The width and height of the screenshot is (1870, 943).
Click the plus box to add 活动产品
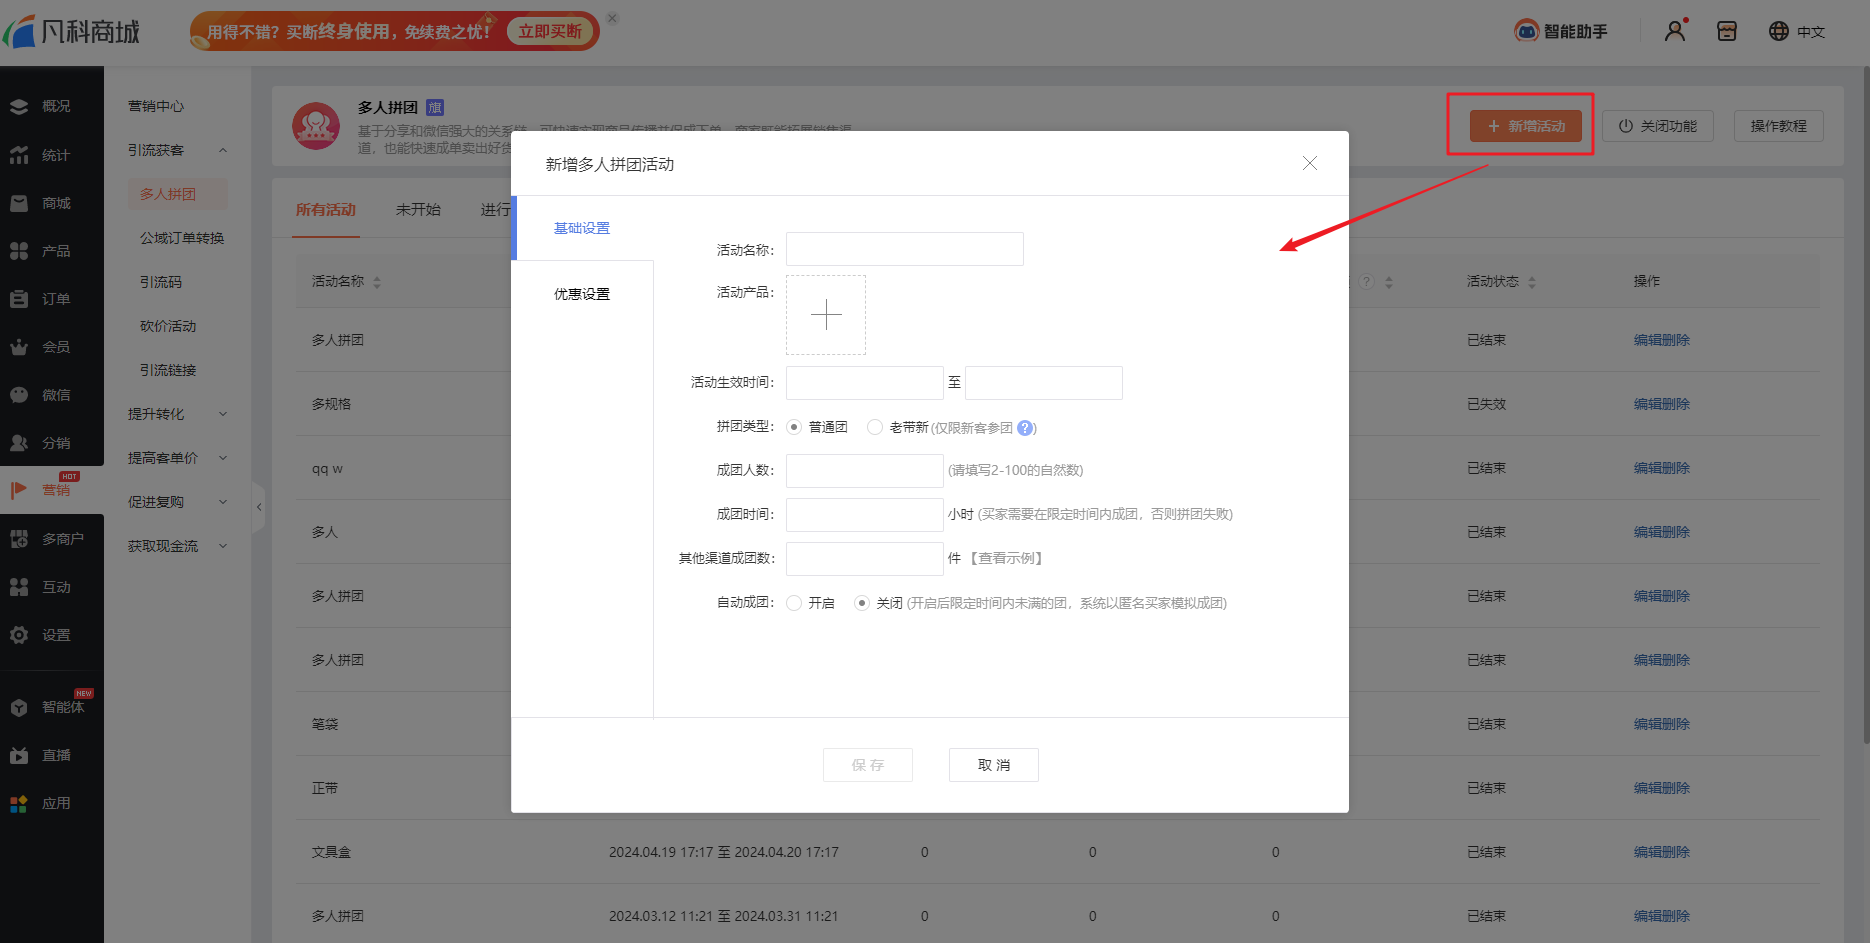tap(826, 315)
